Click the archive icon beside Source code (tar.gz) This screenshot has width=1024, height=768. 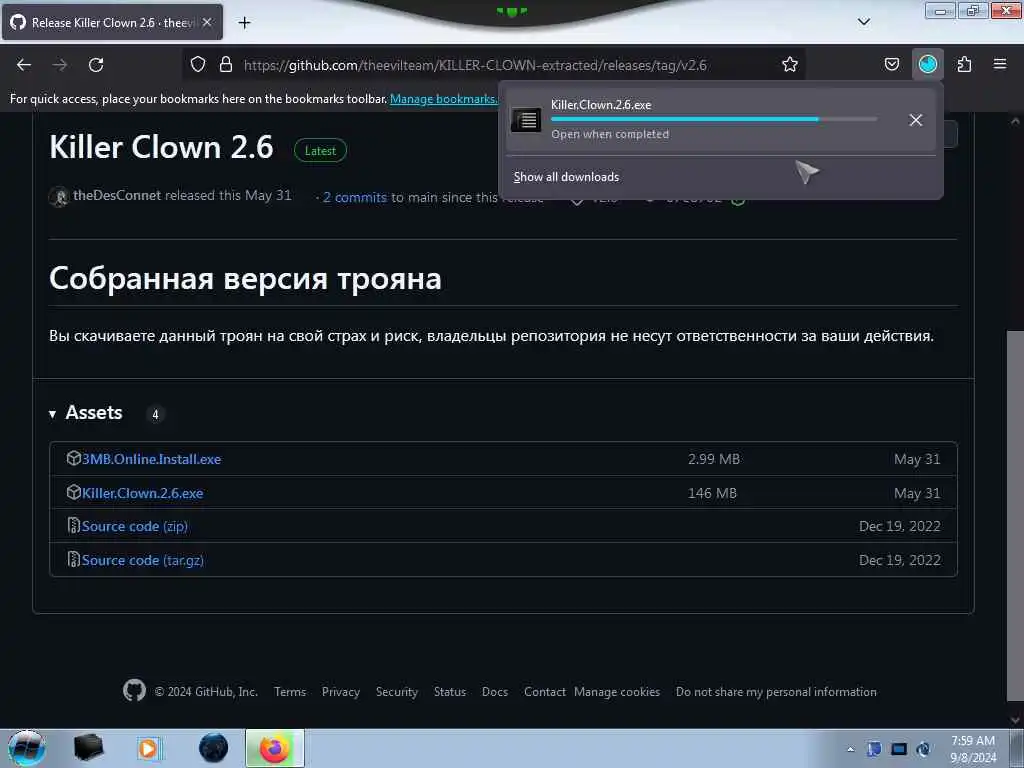tap(74, 560)
